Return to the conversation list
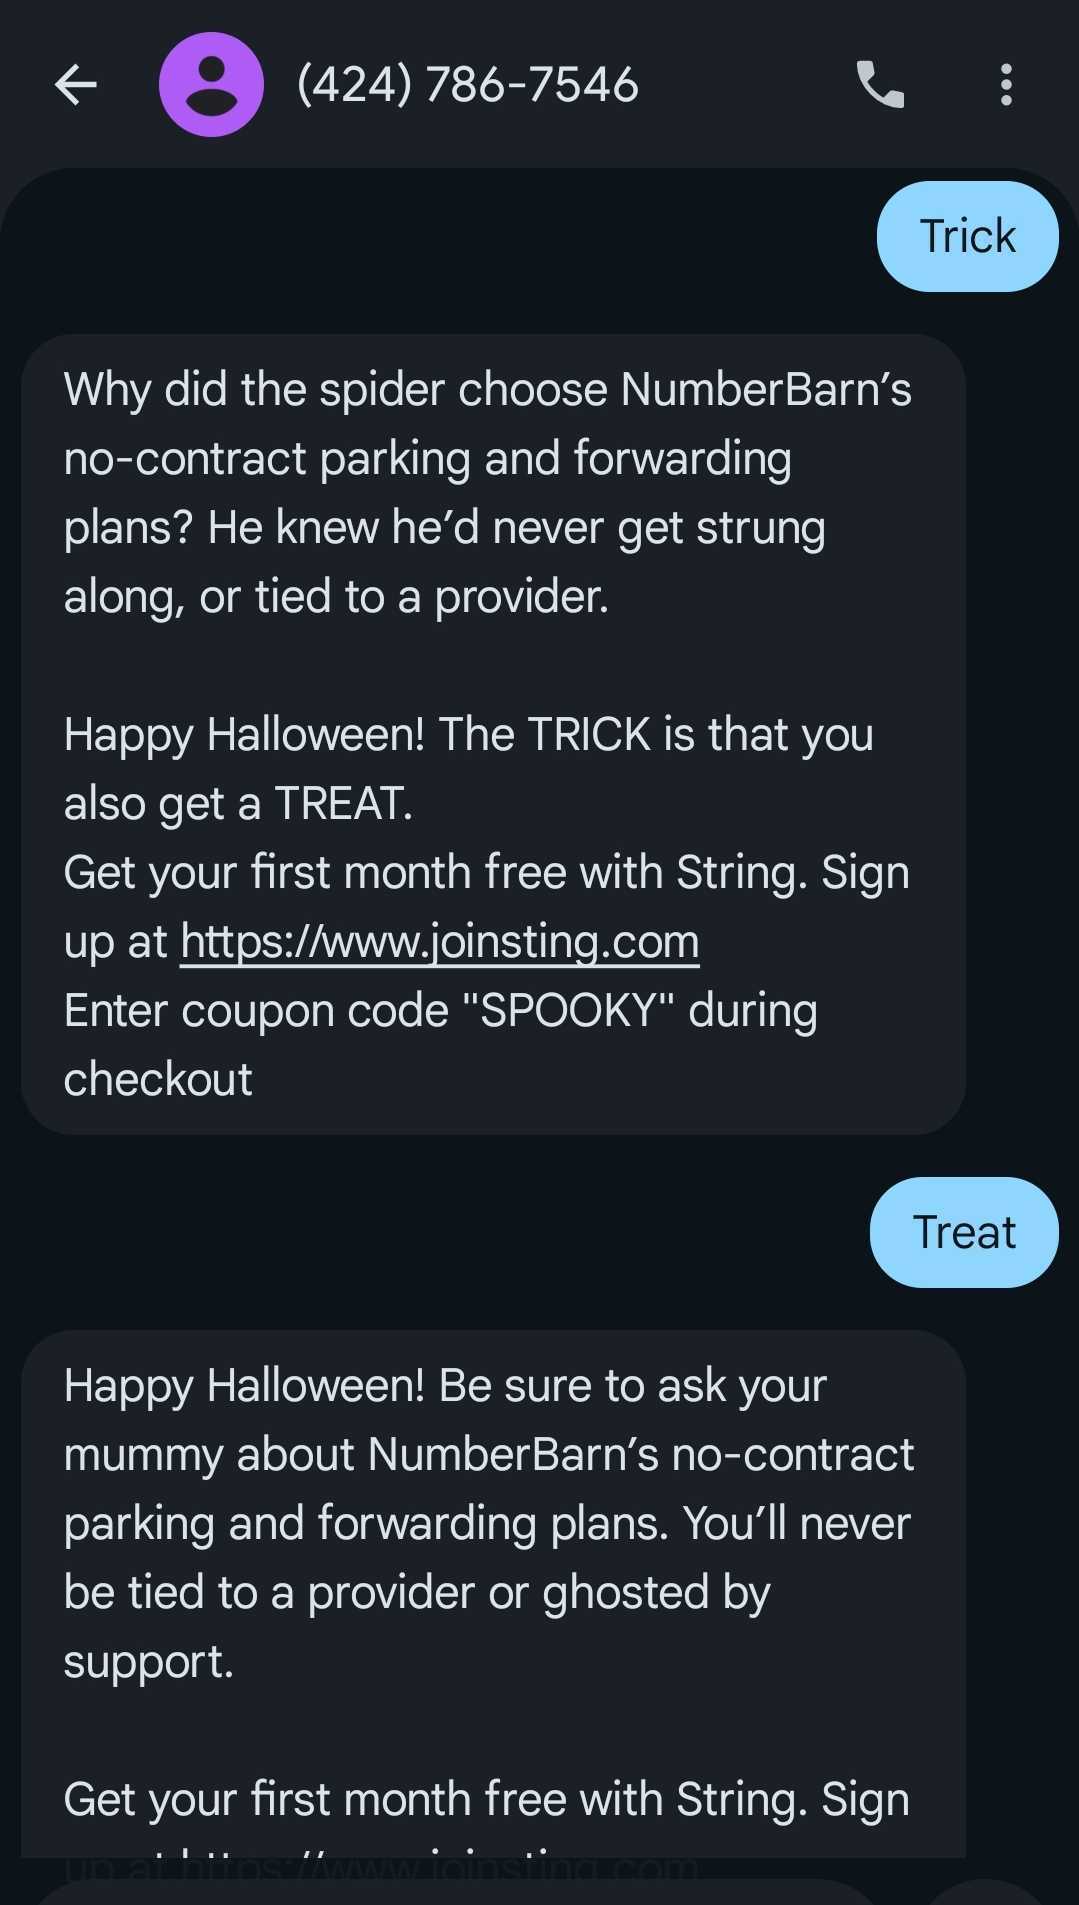Image resolution: width=1079 pixels, height=1905 pixels. pyautogui.click(x=75, y=85)
